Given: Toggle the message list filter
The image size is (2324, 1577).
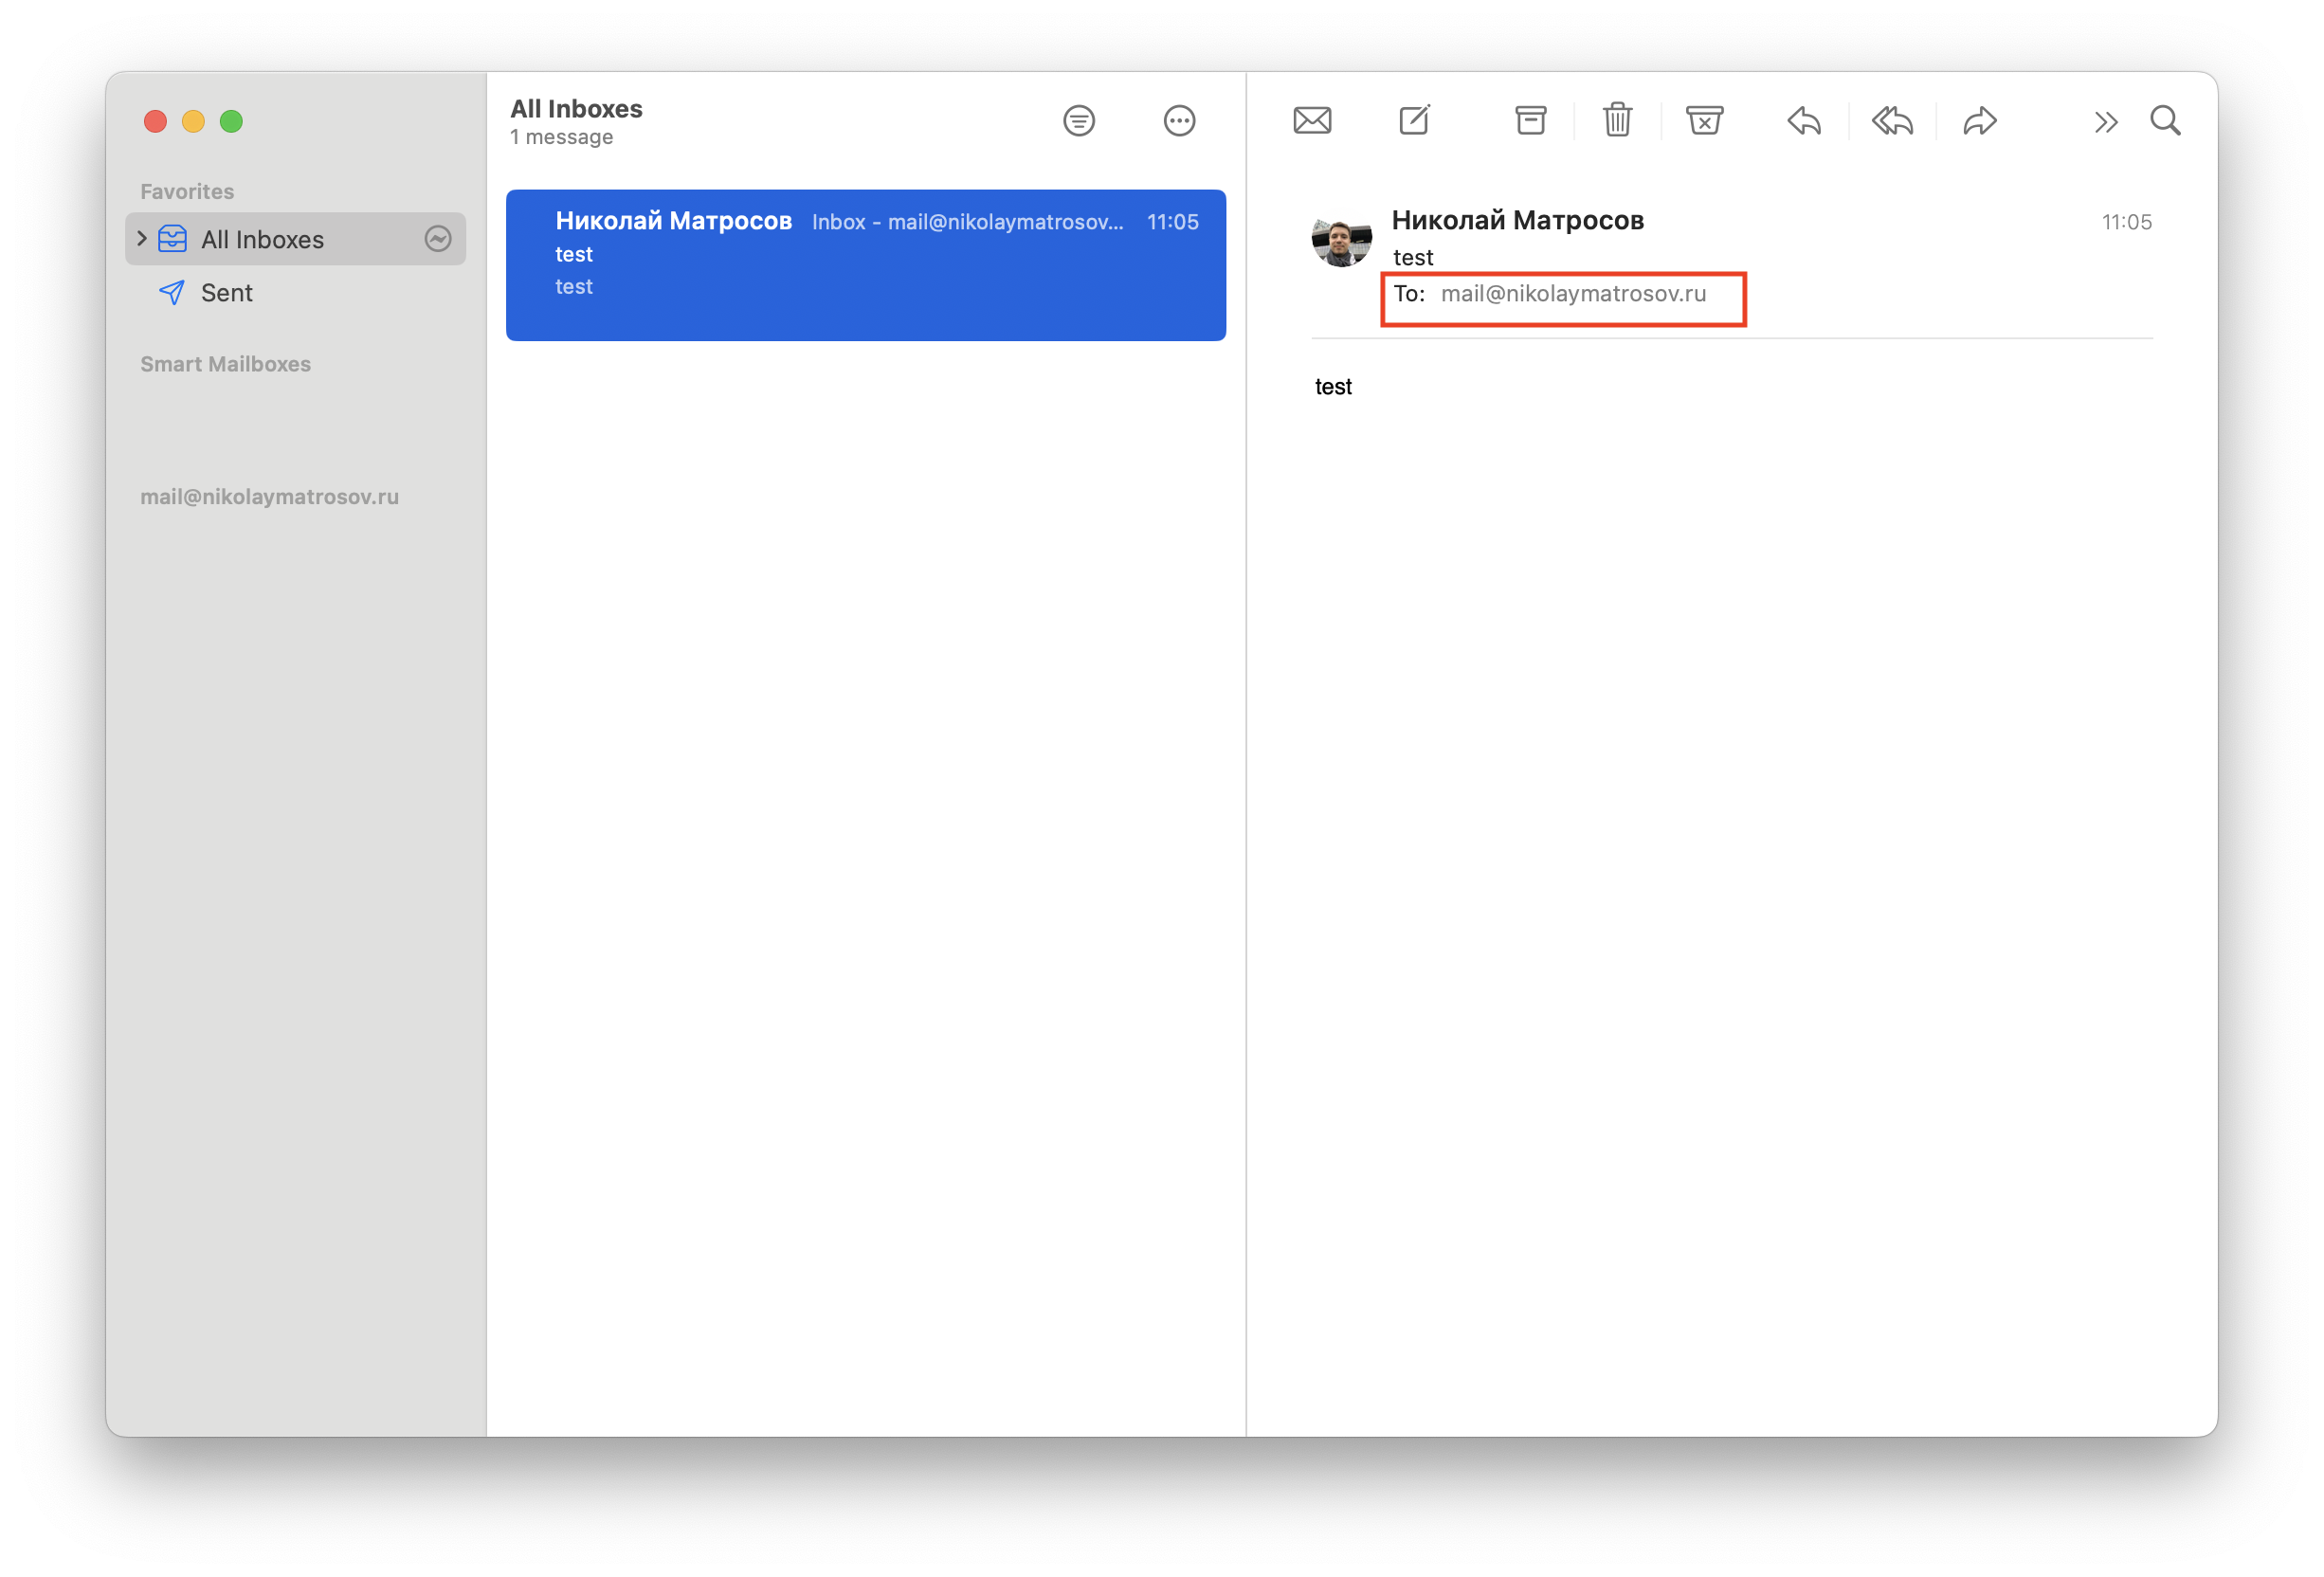Looking at the screenshot, I should pyautogui.click(x=1079, y=120).
